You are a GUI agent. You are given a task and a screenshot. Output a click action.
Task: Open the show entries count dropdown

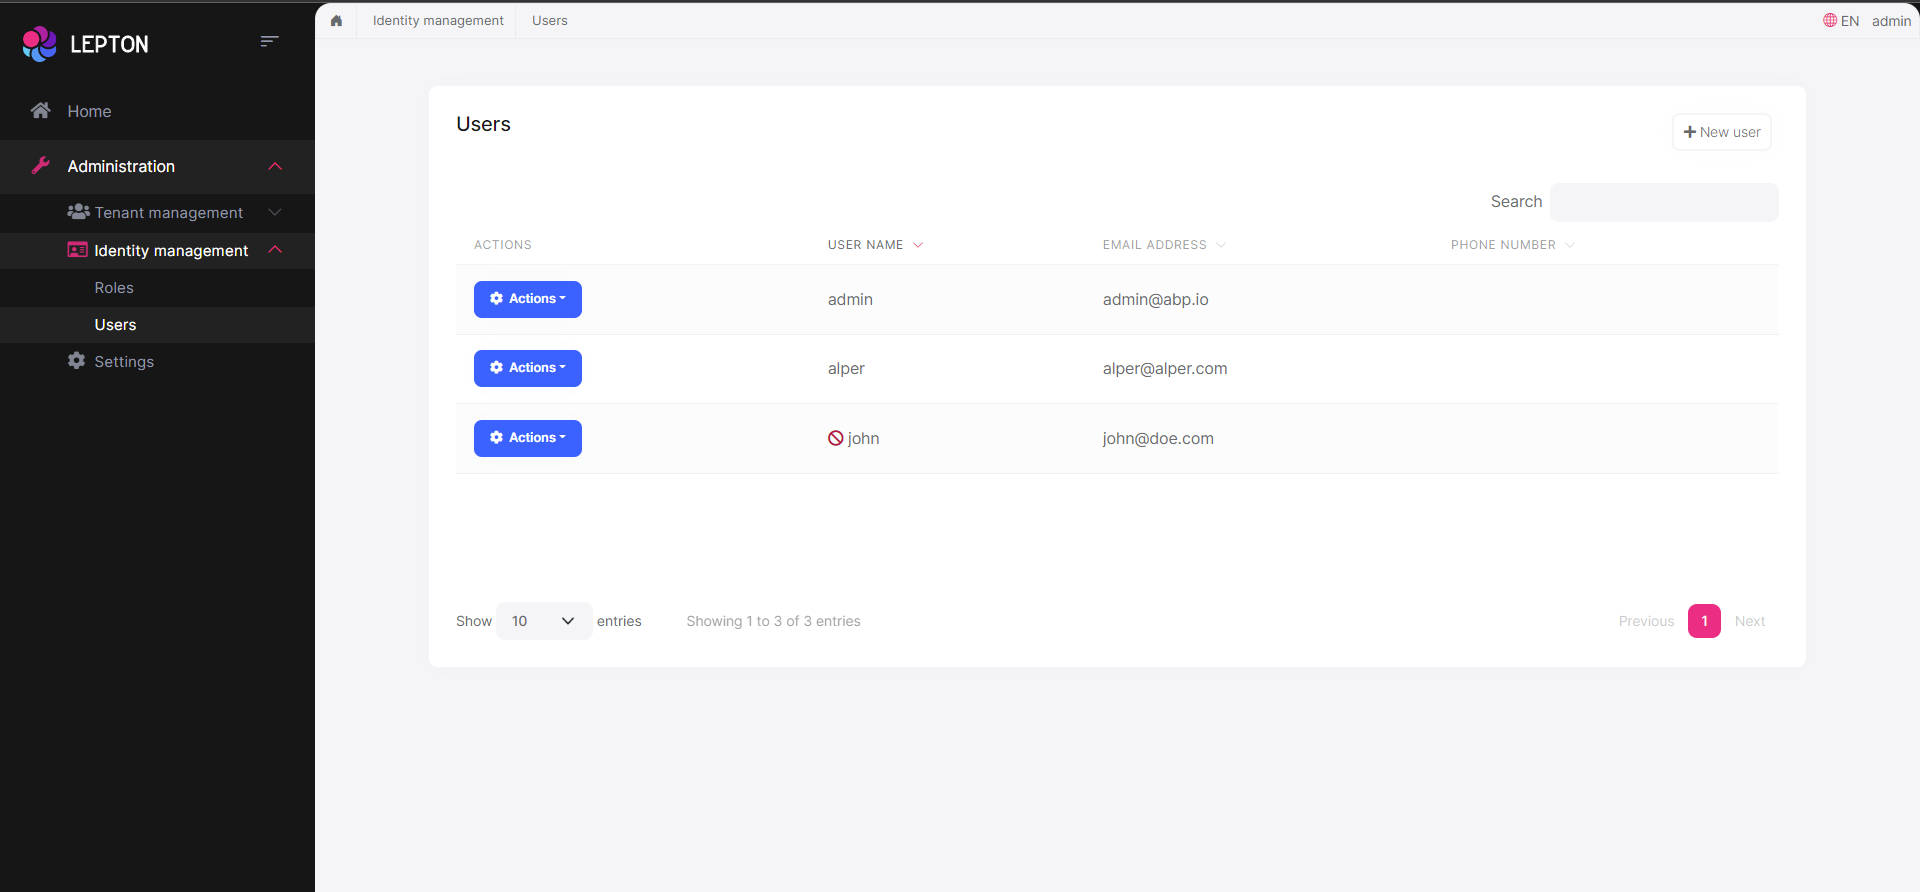[543, 621]
